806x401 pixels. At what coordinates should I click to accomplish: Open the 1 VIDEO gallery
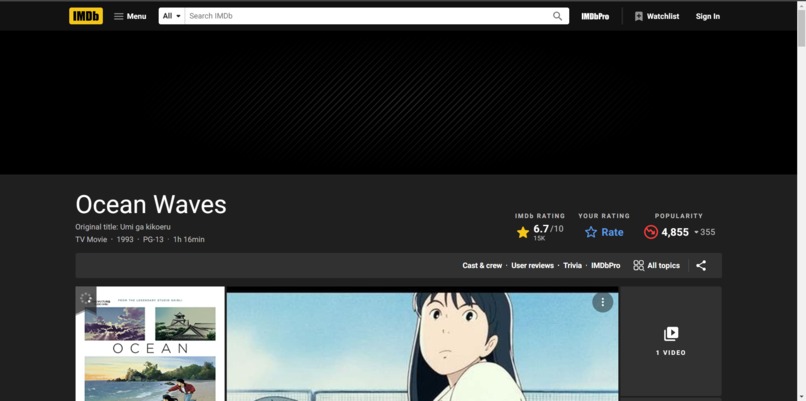pos(671,341)
